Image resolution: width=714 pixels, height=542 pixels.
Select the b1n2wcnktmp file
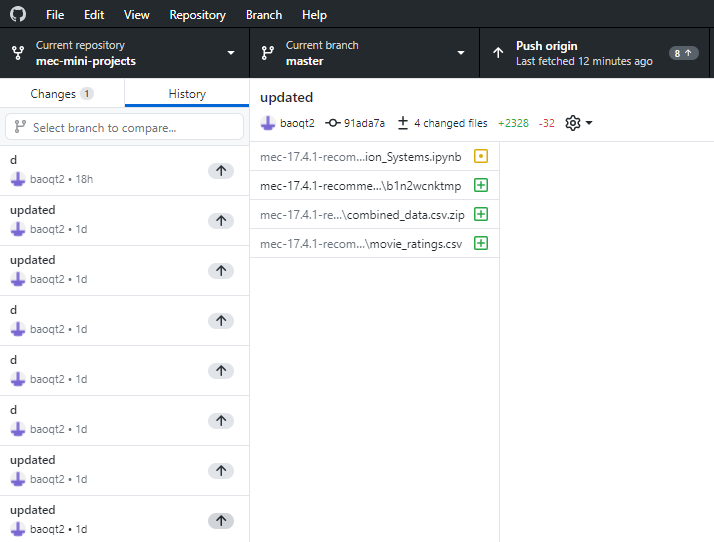(374, 185)
